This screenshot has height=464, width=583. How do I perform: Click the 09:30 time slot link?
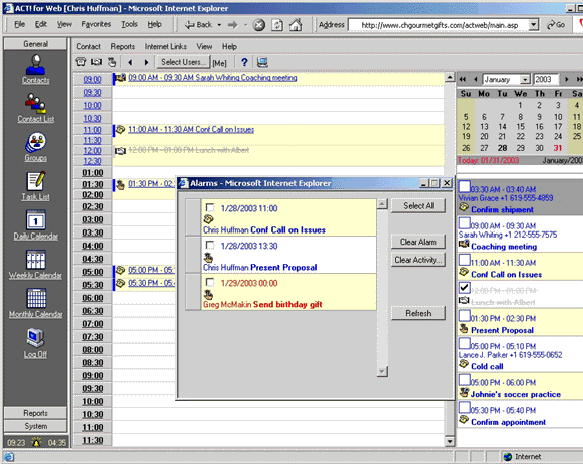tap(92, 93)
